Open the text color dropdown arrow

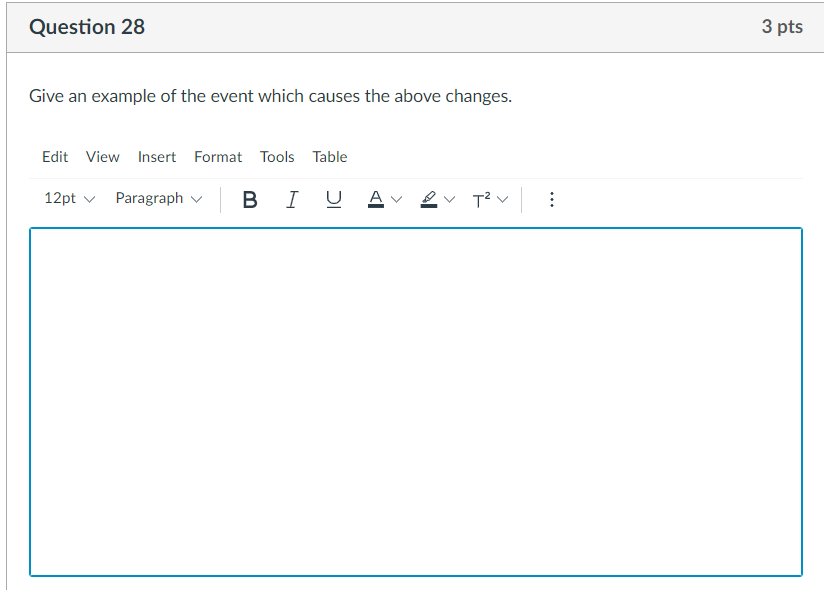click(397, 199)
